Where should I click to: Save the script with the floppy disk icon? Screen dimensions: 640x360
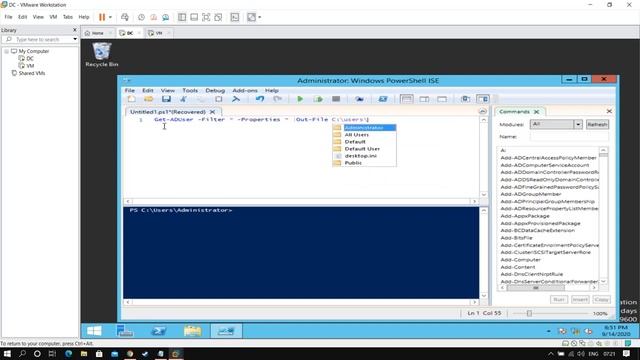[166, 99]
